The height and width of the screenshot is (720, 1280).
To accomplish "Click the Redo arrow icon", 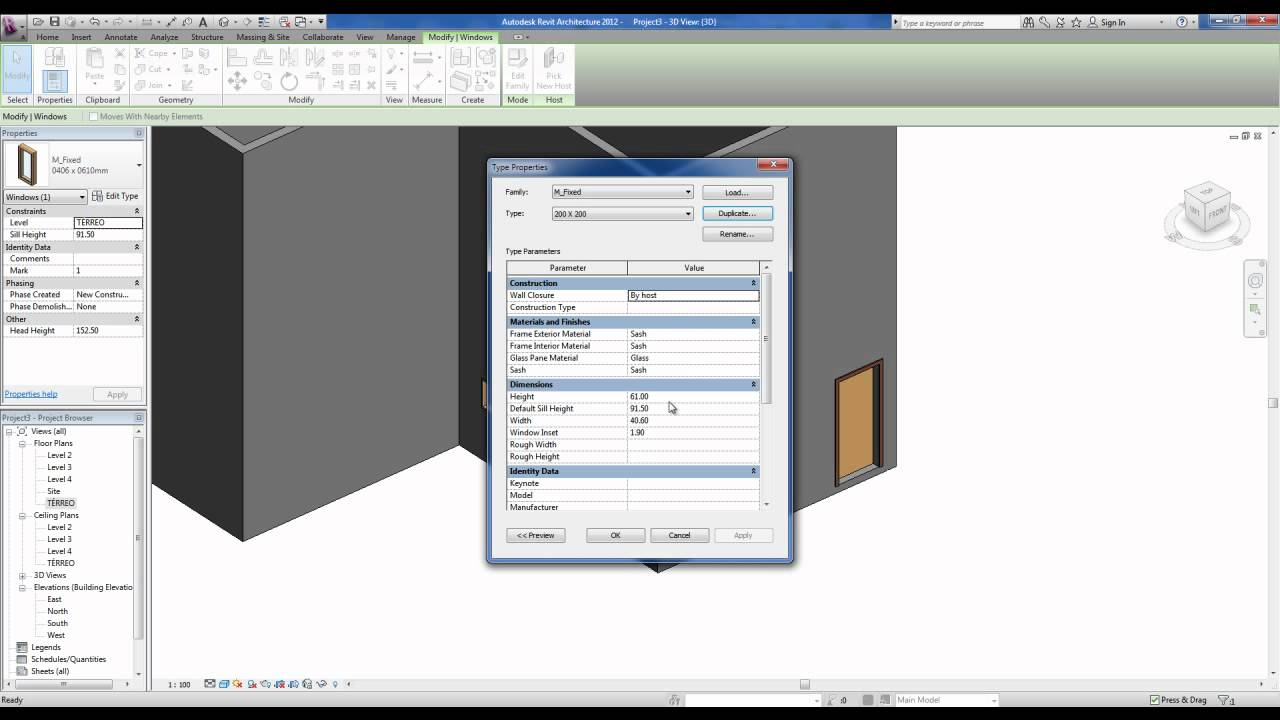I will pyautogui.click(x=120, y=21).
